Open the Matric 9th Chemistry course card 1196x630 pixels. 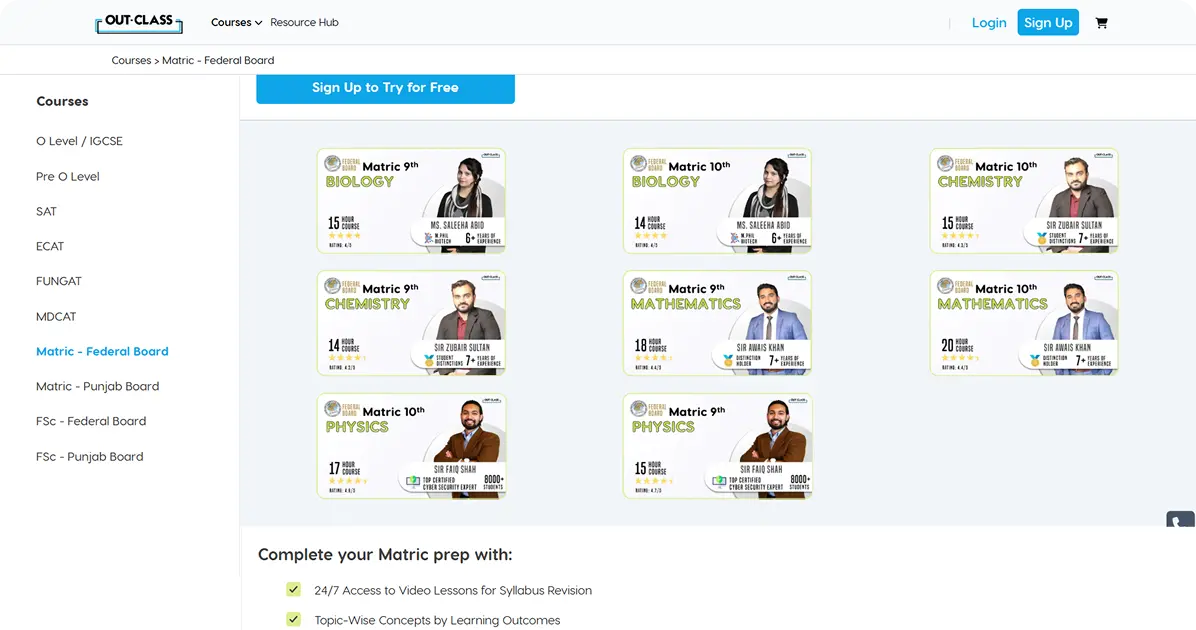click(x=411, y=323)
